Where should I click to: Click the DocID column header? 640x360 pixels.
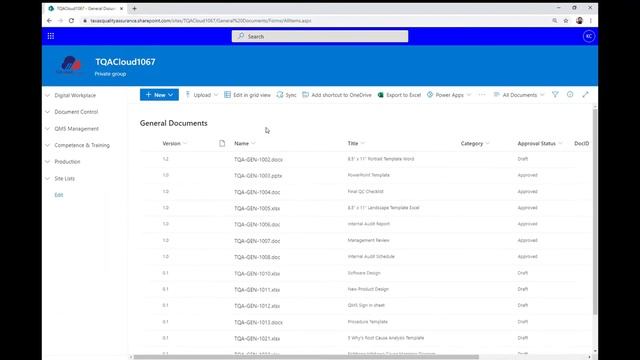(582, 143)
